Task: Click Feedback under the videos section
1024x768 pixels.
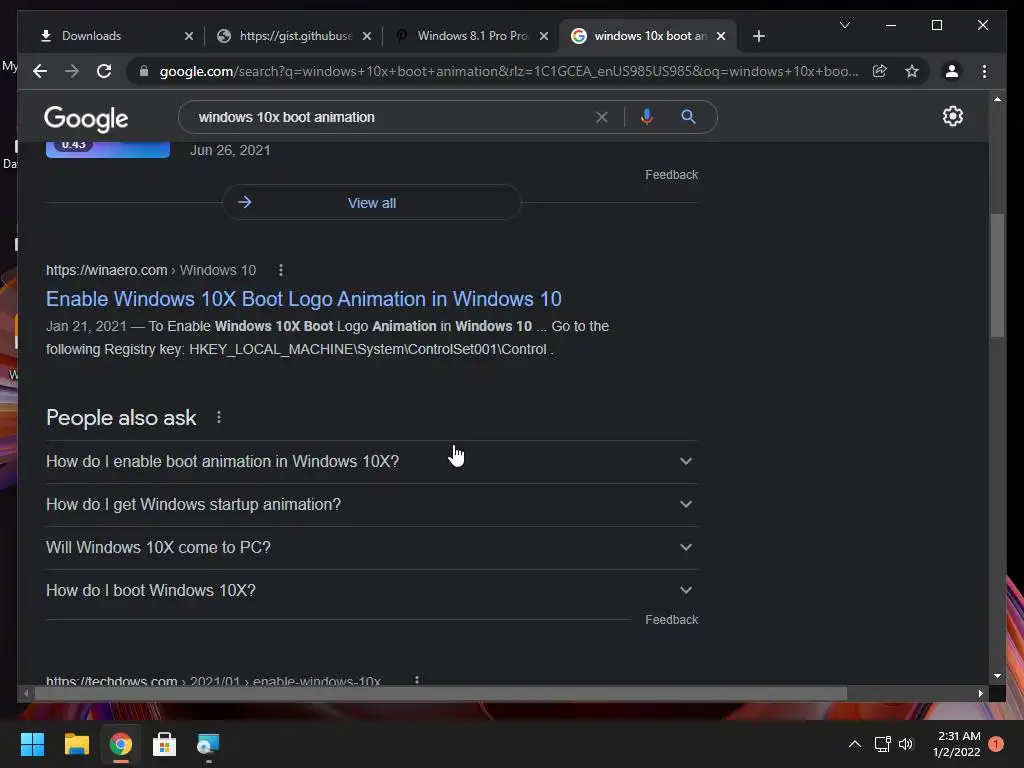Action: click(671, 174)
